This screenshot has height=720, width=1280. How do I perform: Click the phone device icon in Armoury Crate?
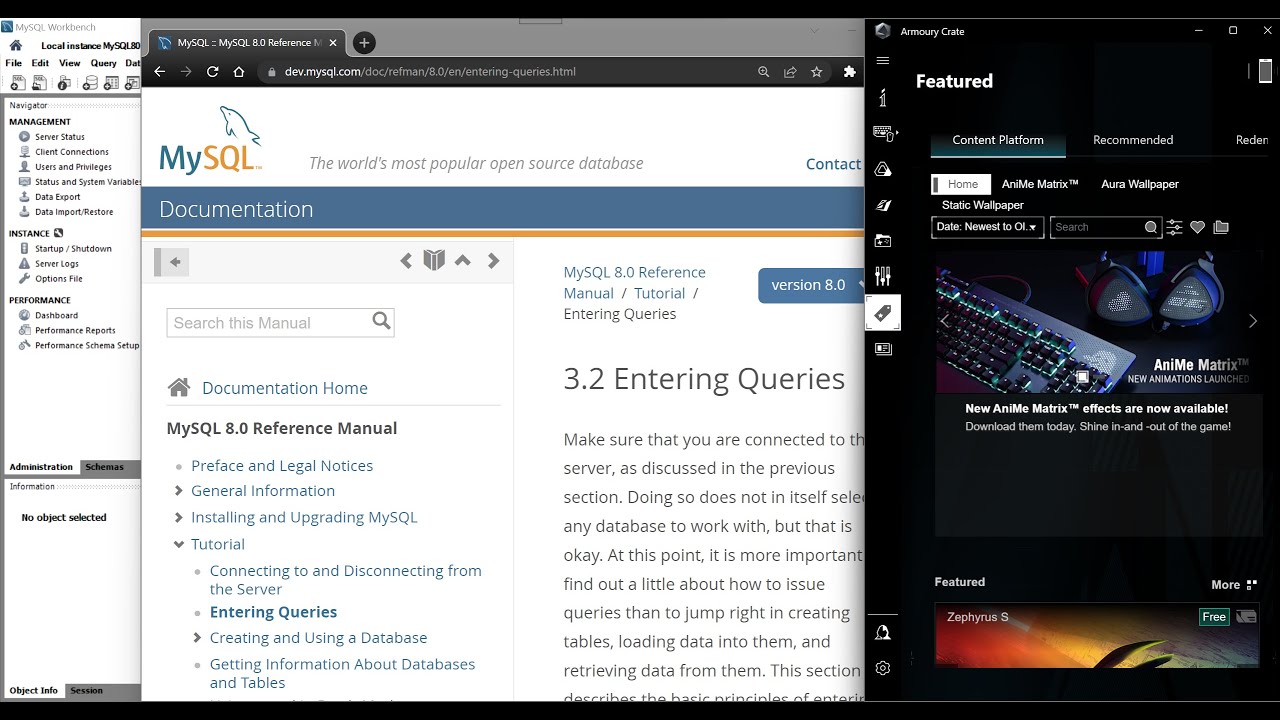coord(1265,71)
